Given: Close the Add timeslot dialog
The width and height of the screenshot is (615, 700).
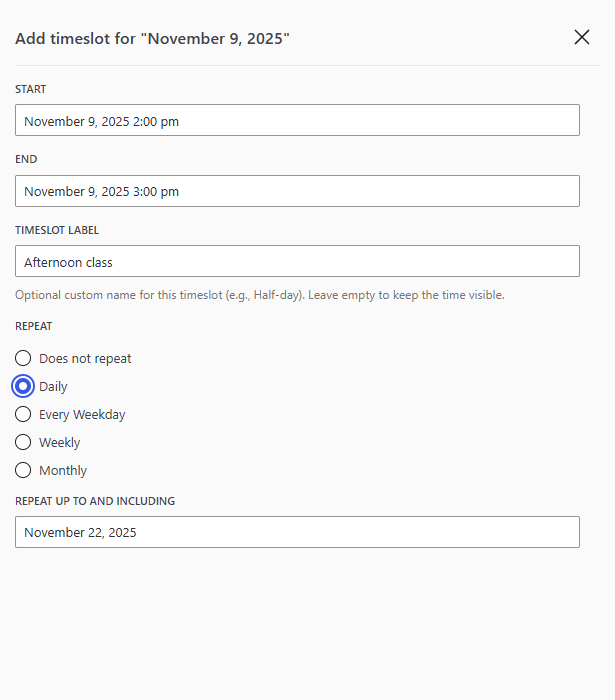Looking at the screenshot, I should (x=582, y=37).
